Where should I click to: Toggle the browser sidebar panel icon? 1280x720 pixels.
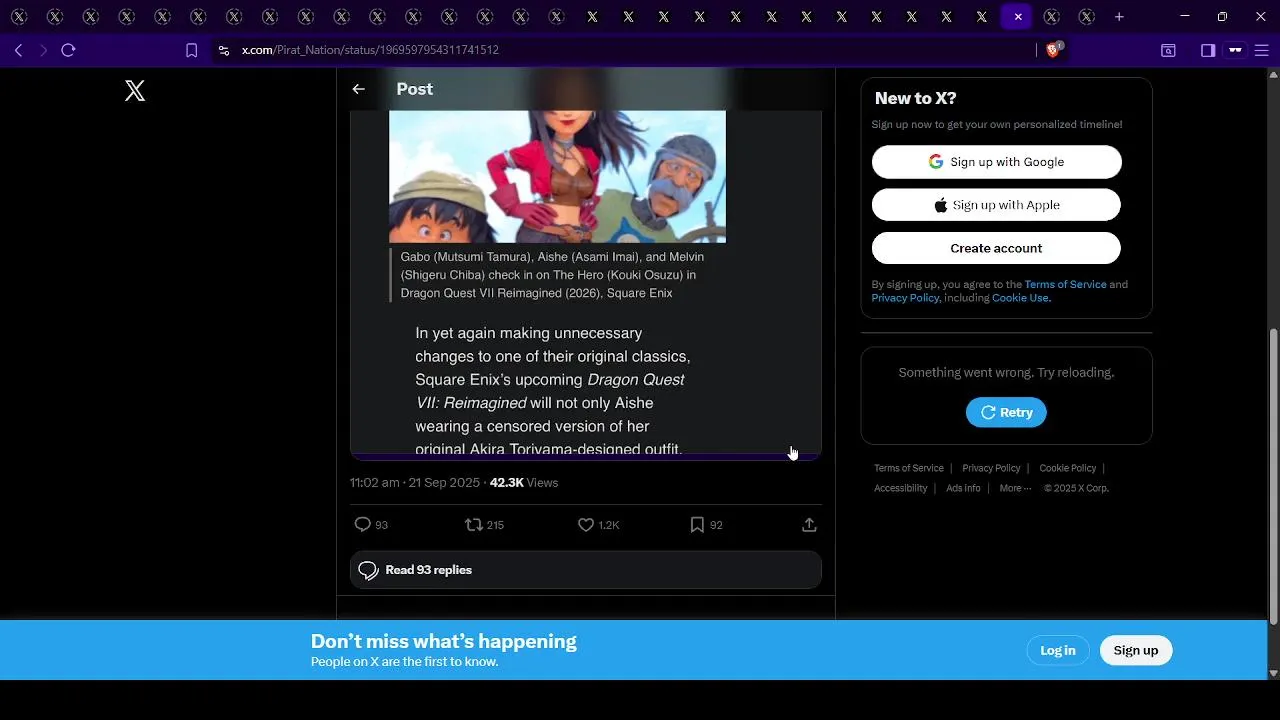[1208, 50]
